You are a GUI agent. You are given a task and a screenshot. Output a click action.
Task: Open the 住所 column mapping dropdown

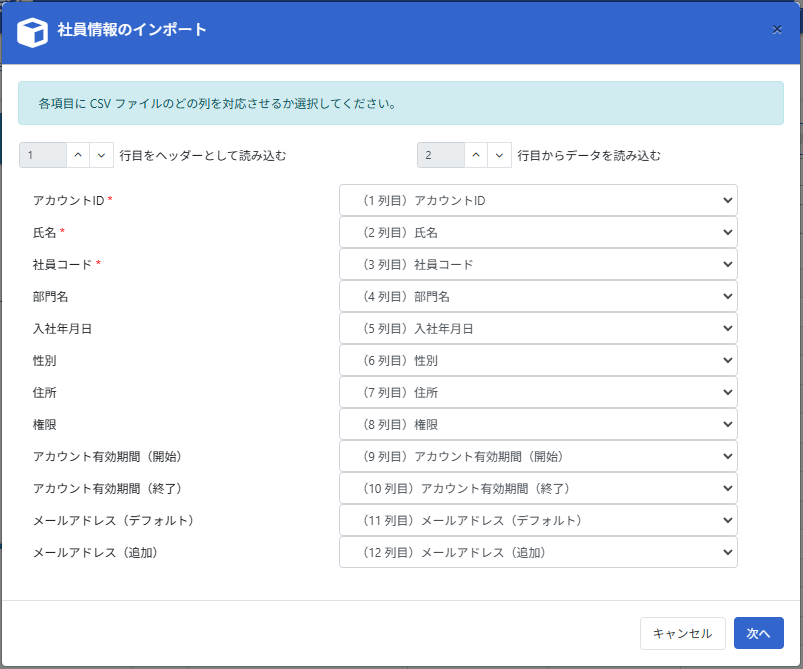point(538,392)
